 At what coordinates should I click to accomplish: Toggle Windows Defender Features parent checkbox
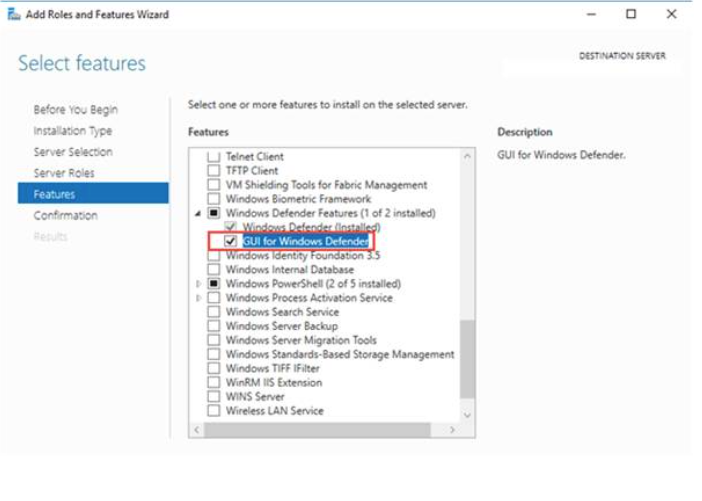214,213
